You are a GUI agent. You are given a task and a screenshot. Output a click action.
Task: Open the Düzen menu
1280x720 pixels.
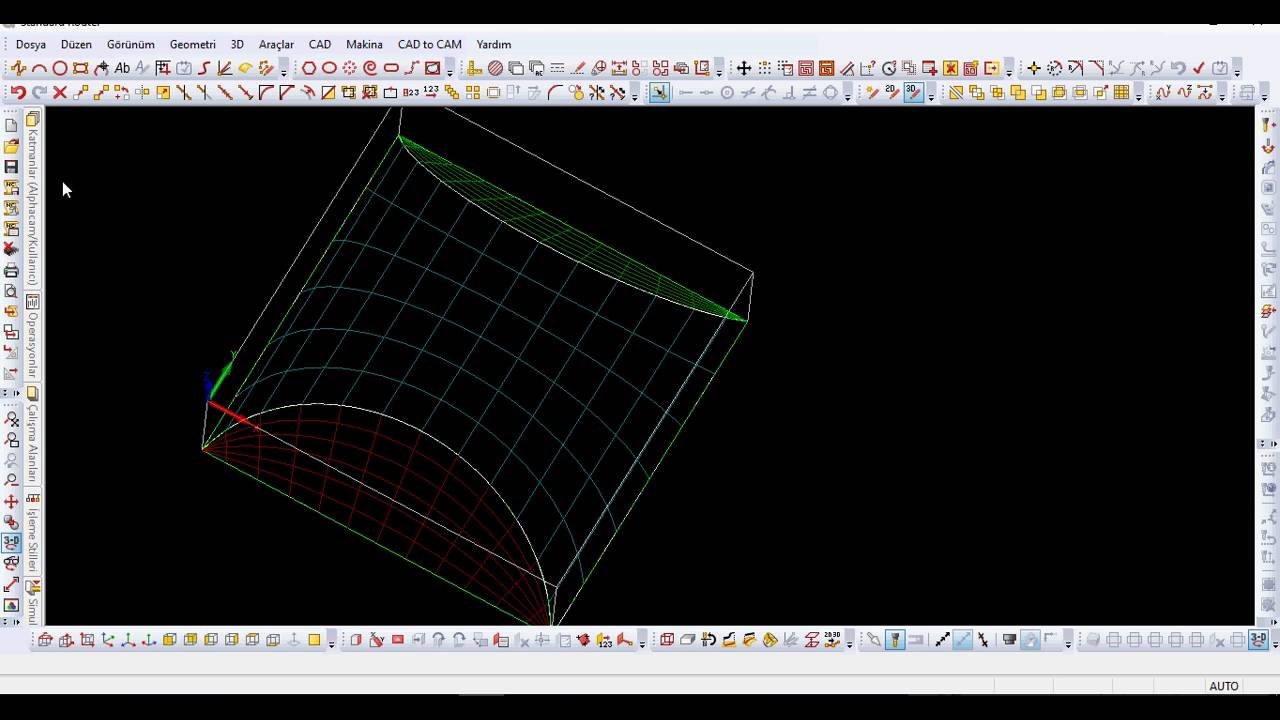pyautogui.click(x=76, y=44)
